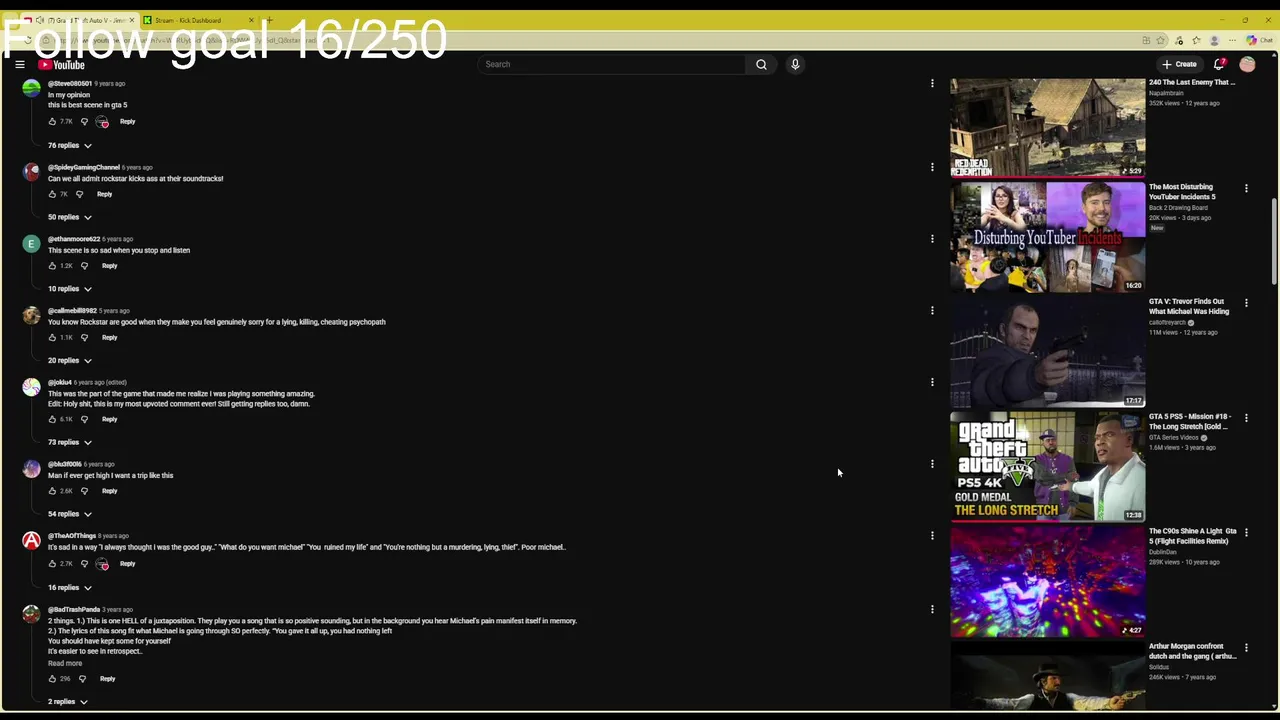Go to YouTube home via the logo
This screenshot has height=720, width=1280.
pos(61,65)
